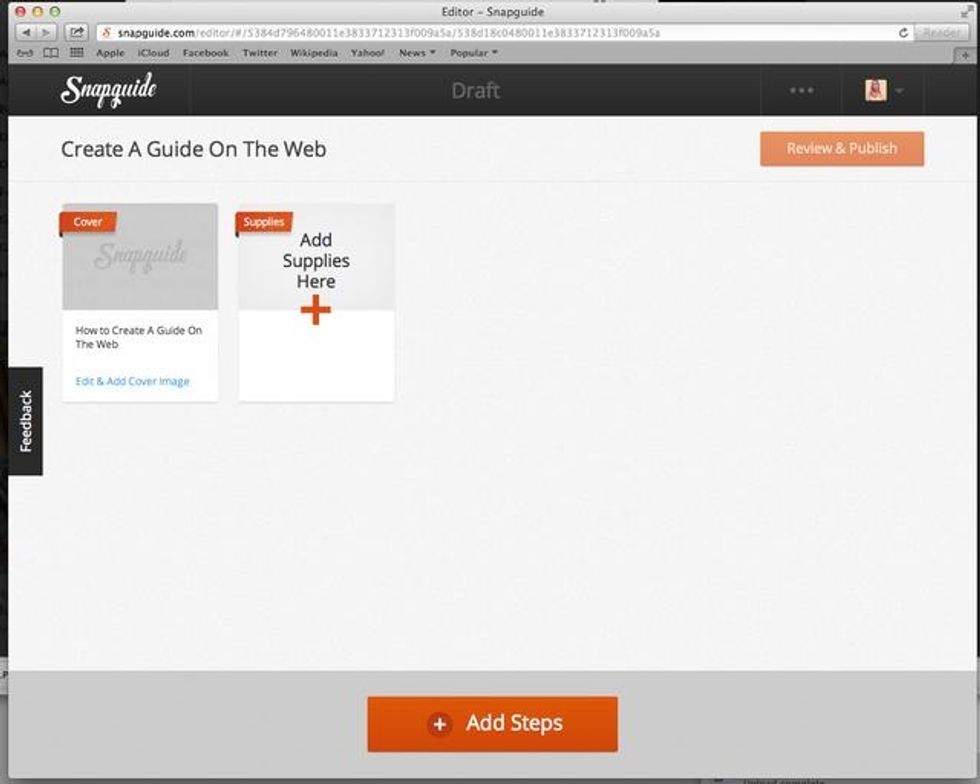980x784 pixels.
Task: Open Top Sites grid icon
Action: pyautogui.click(x=76, y=53)
